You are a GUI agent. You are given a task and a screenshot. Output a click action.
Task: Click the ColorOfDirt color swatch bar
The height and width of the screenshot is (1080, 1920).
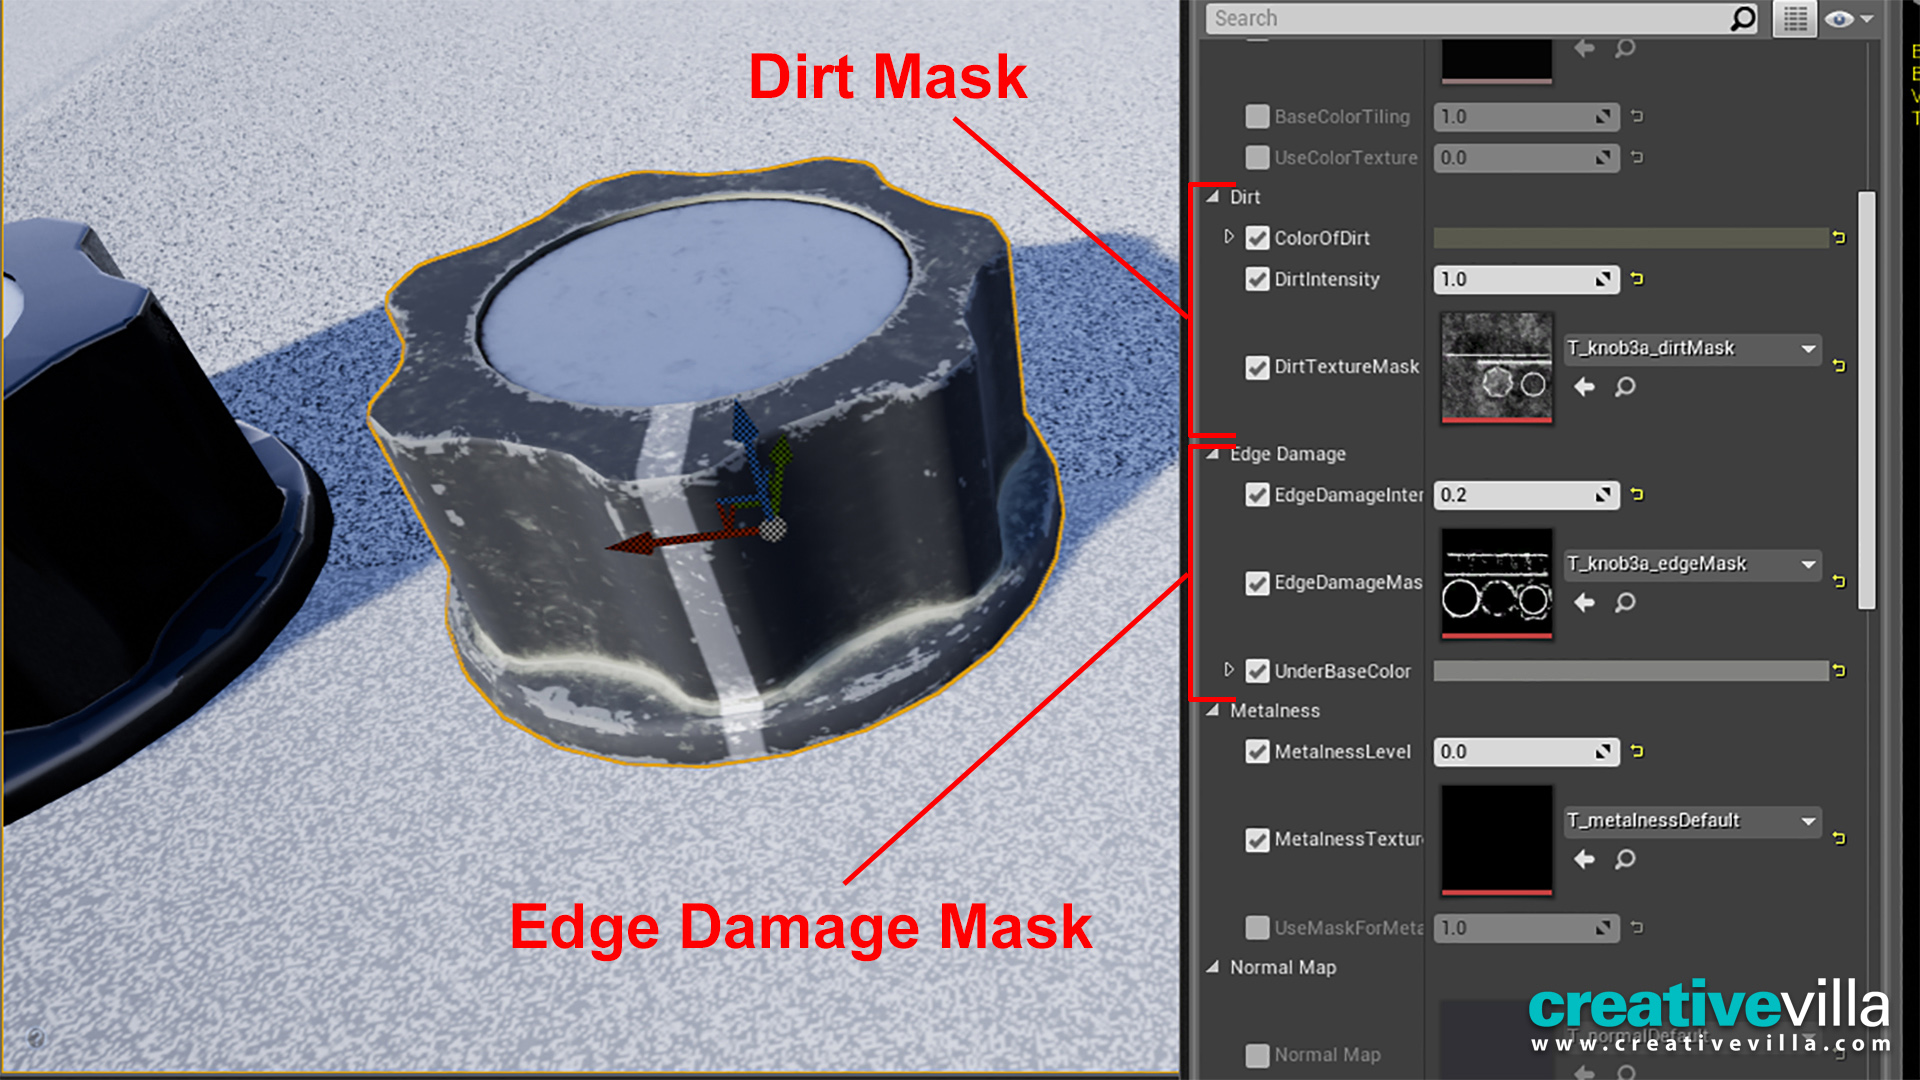click(1630, 238)
